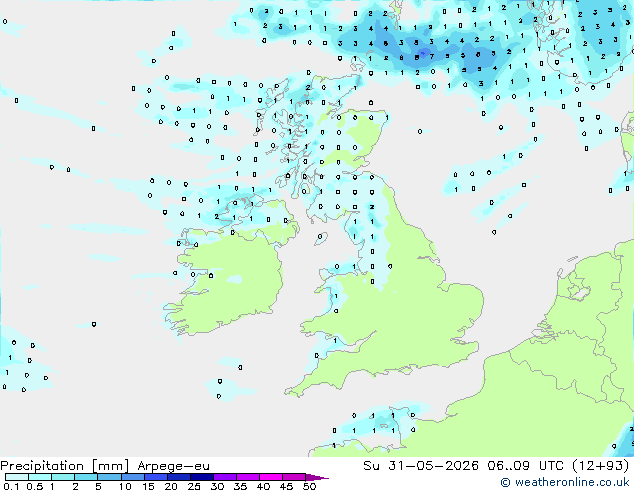Screen dimensions: 634x490
Task: Select the 'Precipitation [mm] Arpege-eu' title text
Action: click(x=105, y=466)
